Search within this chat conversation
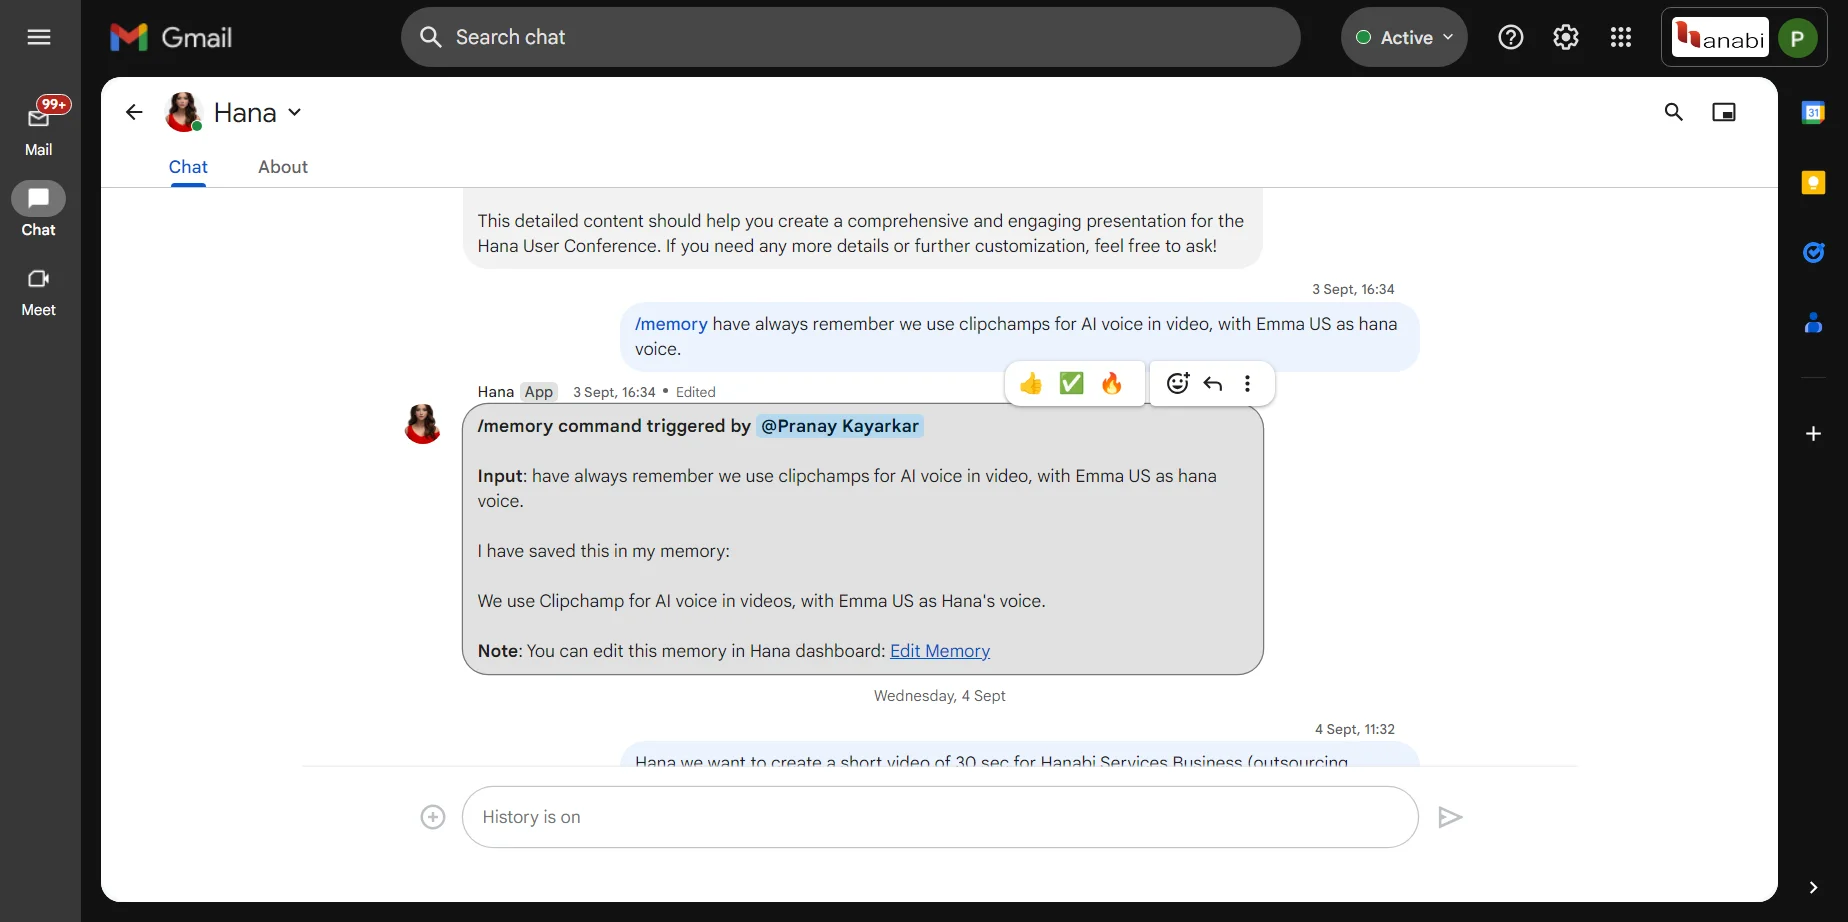The image size is (1848, 922). point(1674,112)
